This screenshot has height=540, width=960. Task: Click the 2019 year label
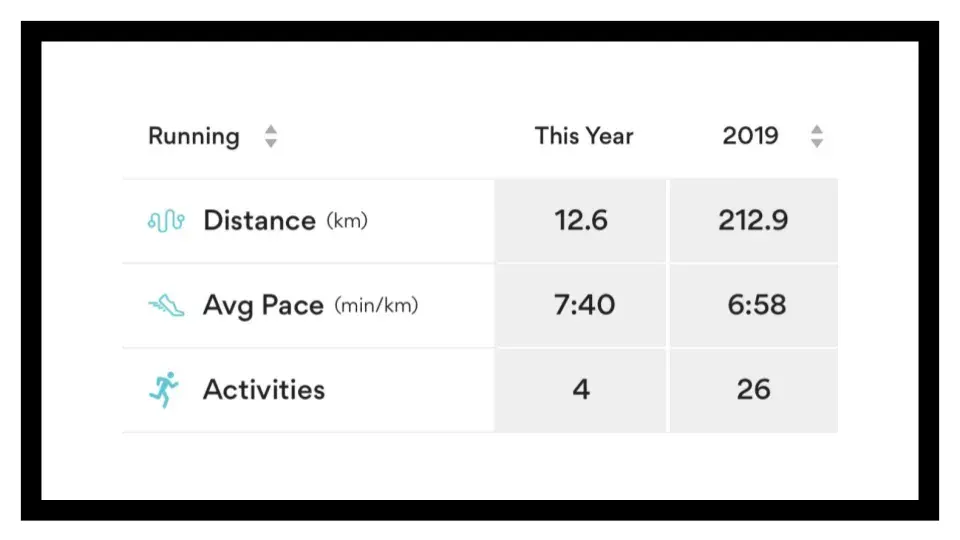(750, 136)
